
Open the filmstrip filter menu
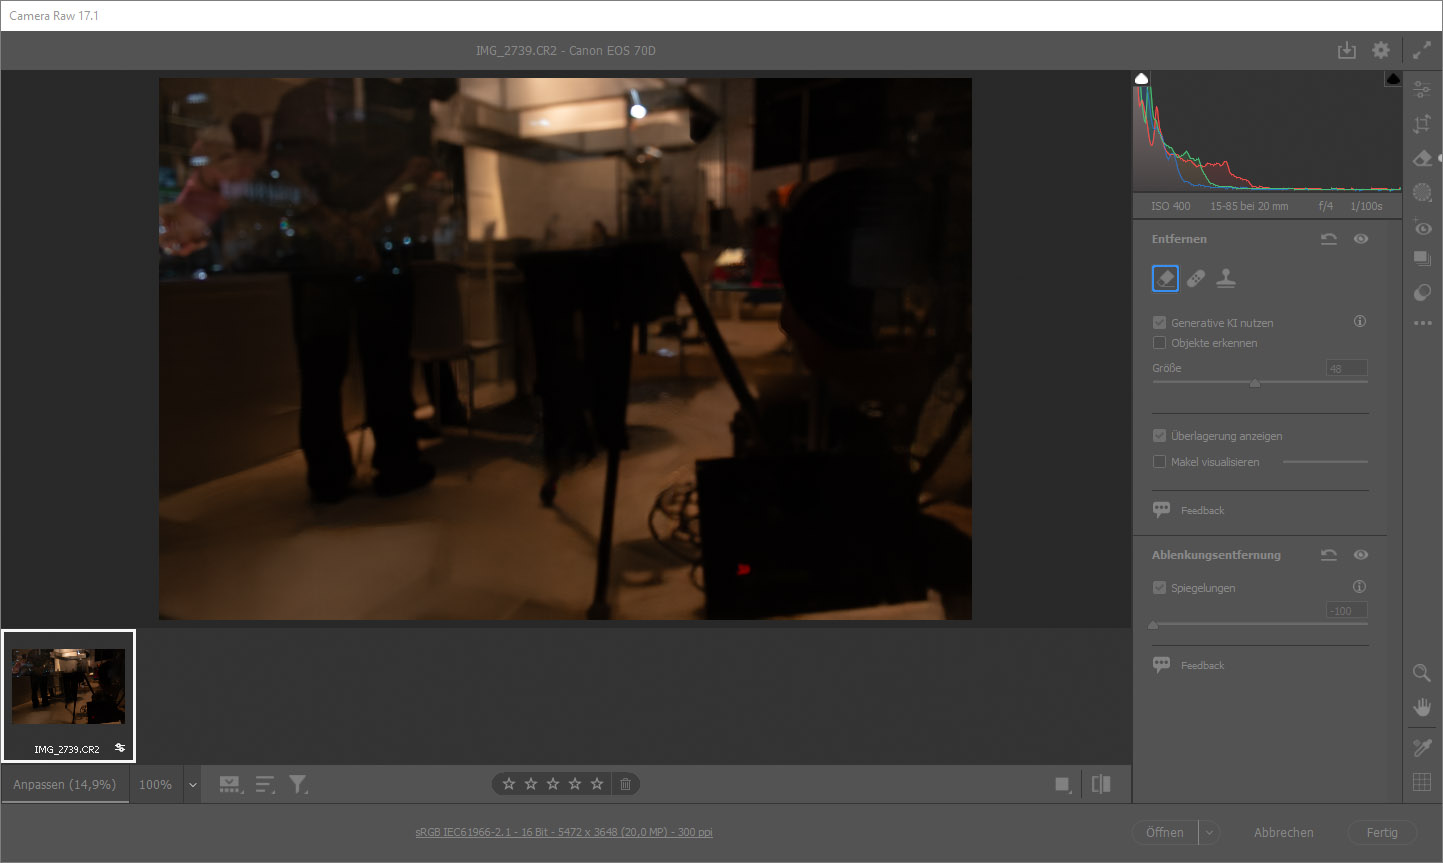[x=298, y=785]
